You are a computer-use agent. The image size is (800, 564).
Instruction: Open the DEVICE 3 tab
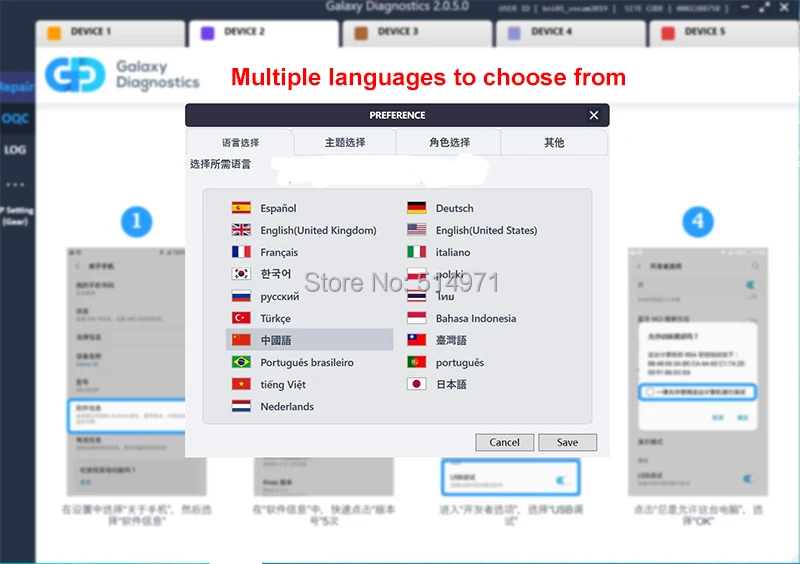(x=417, y=33)
